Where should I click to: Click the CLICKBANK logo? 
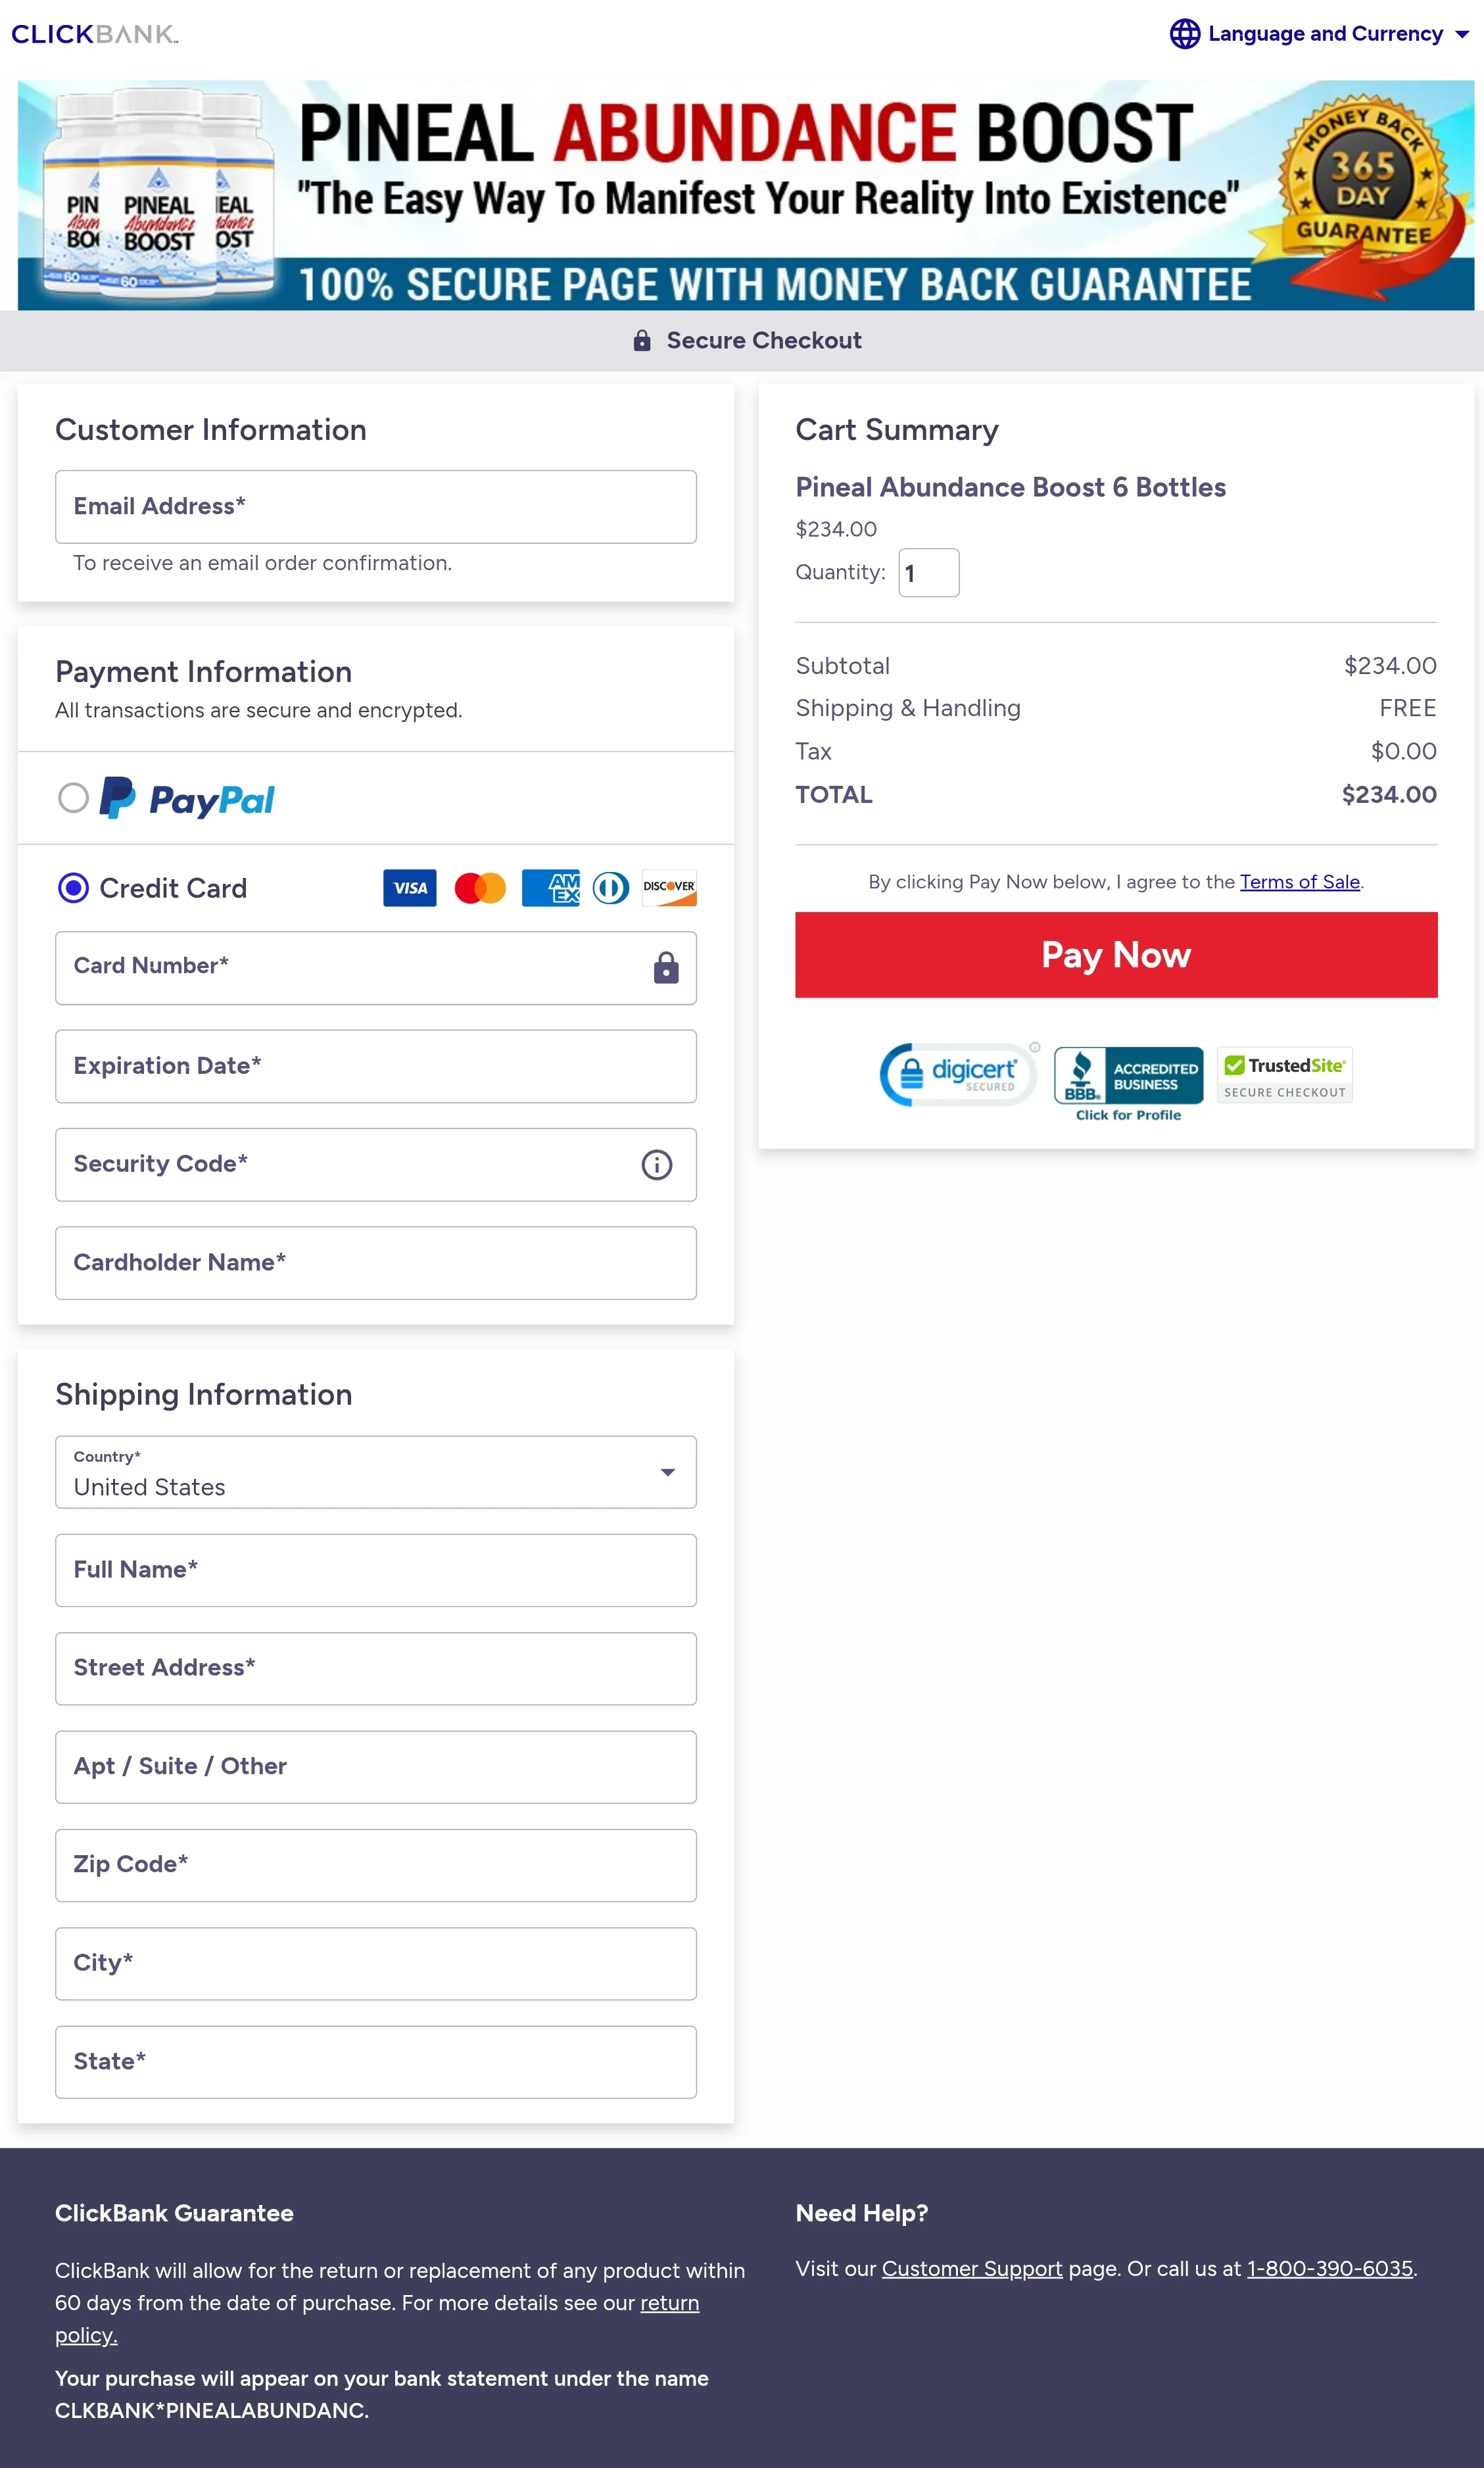click(93, 33)
